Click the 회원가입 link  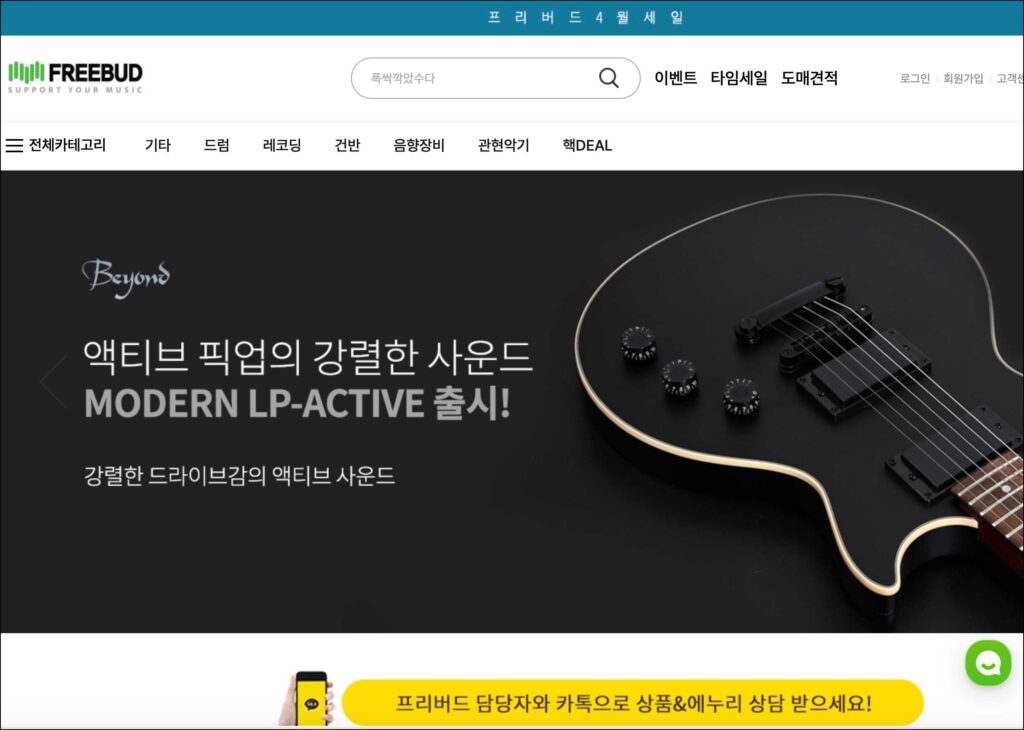(963, 78)
